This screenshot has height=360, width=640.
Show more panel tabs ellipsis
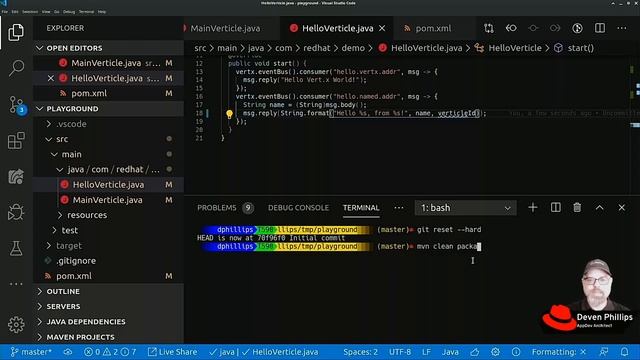[x=399, y=208]
